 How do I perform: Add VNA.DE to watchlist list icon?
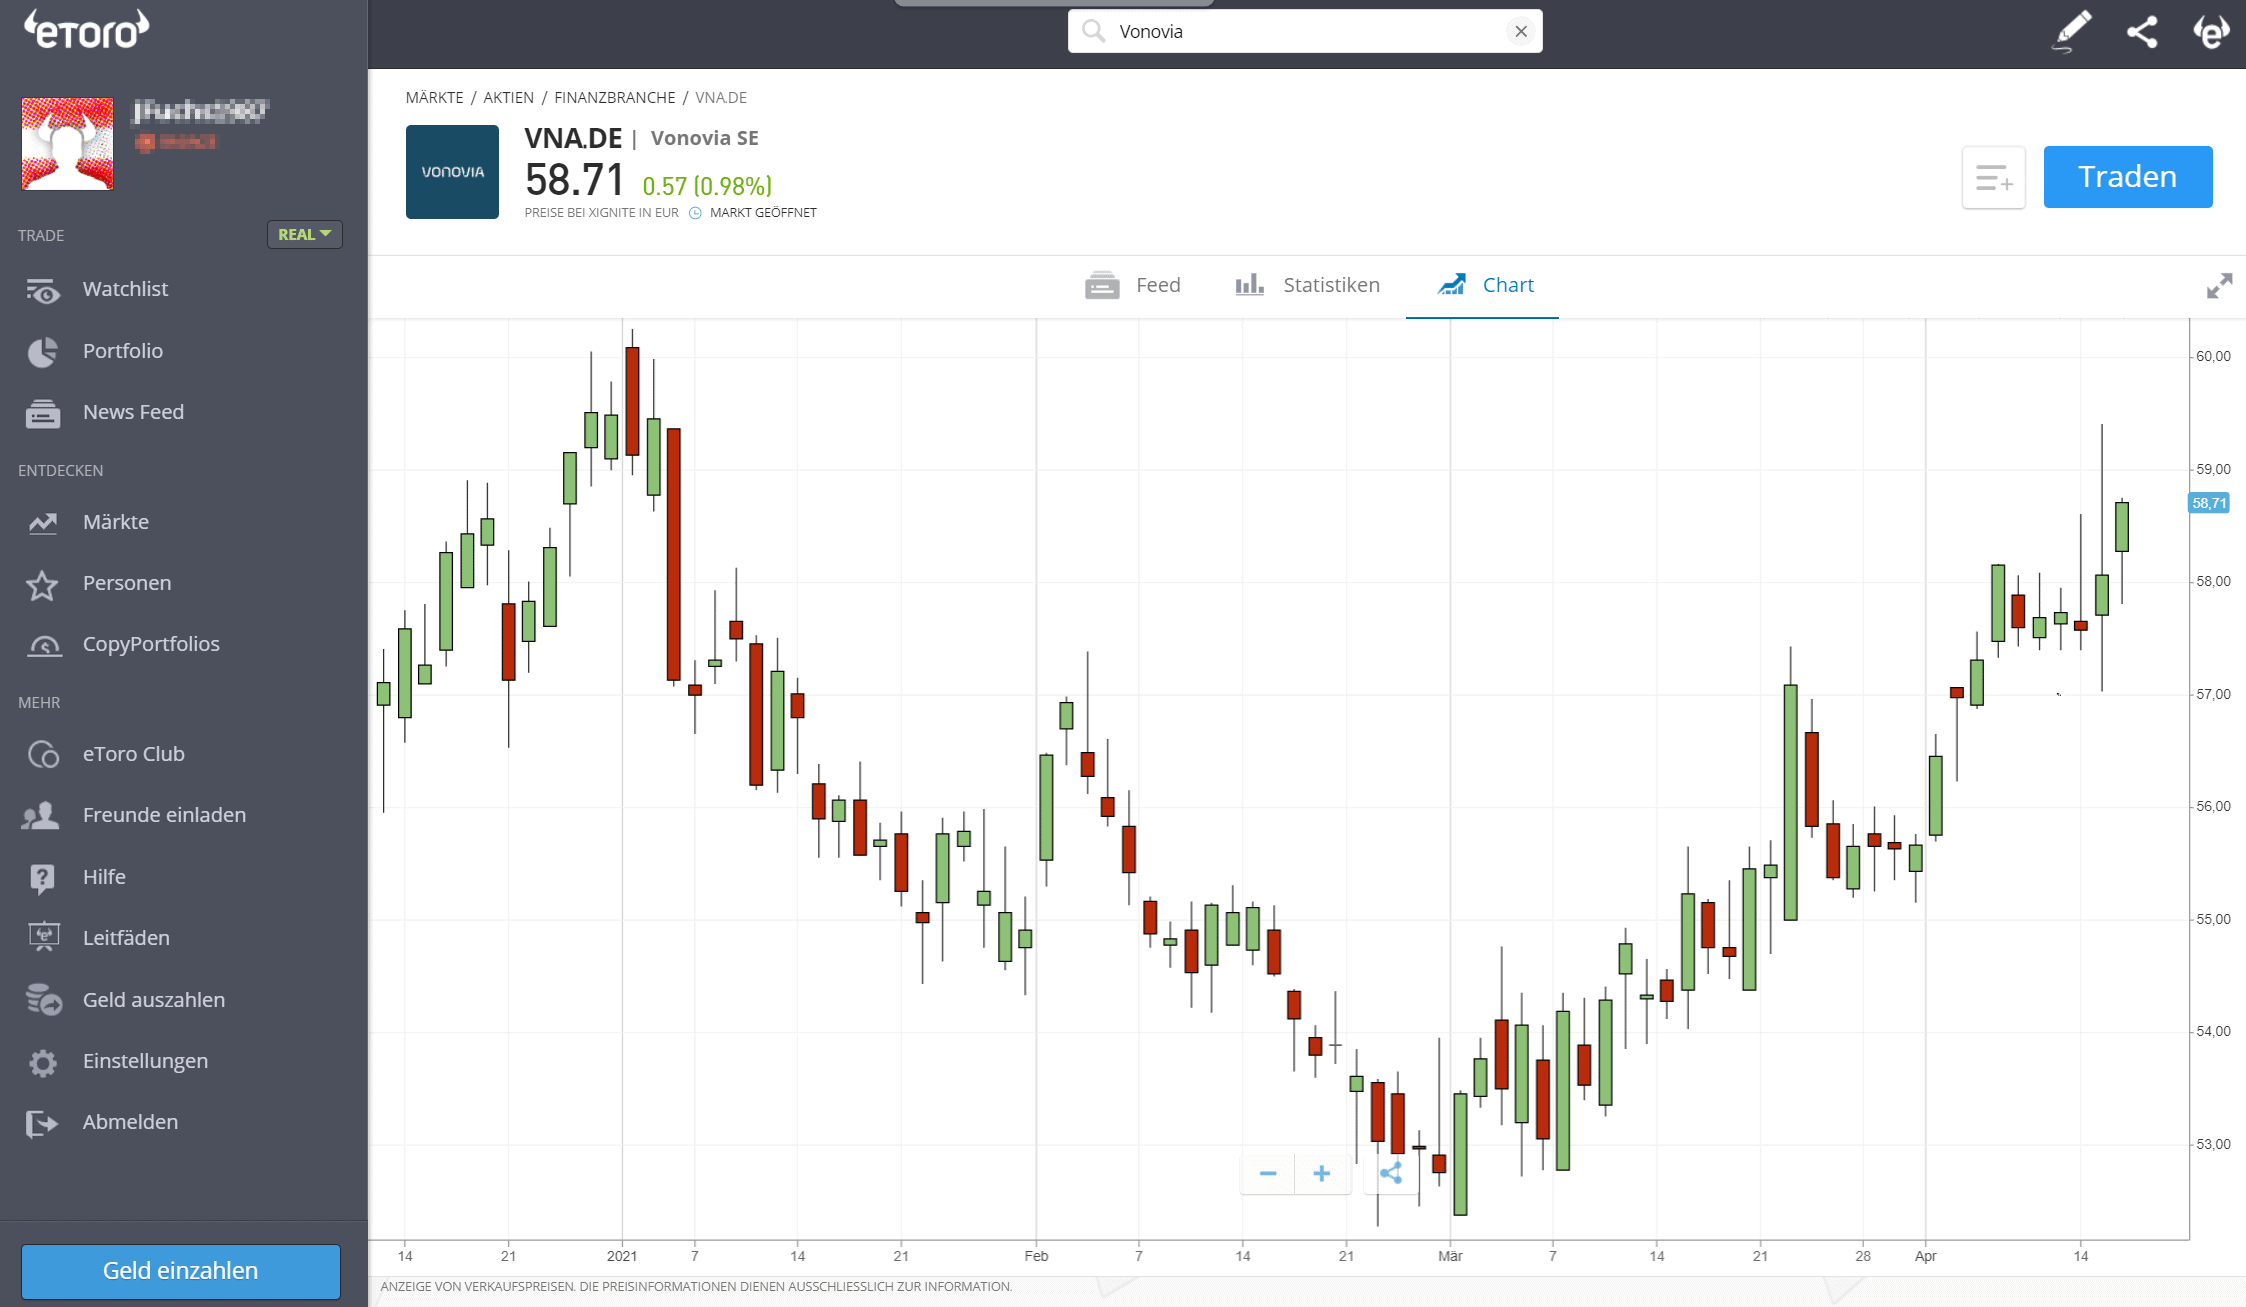[1993, 178]
